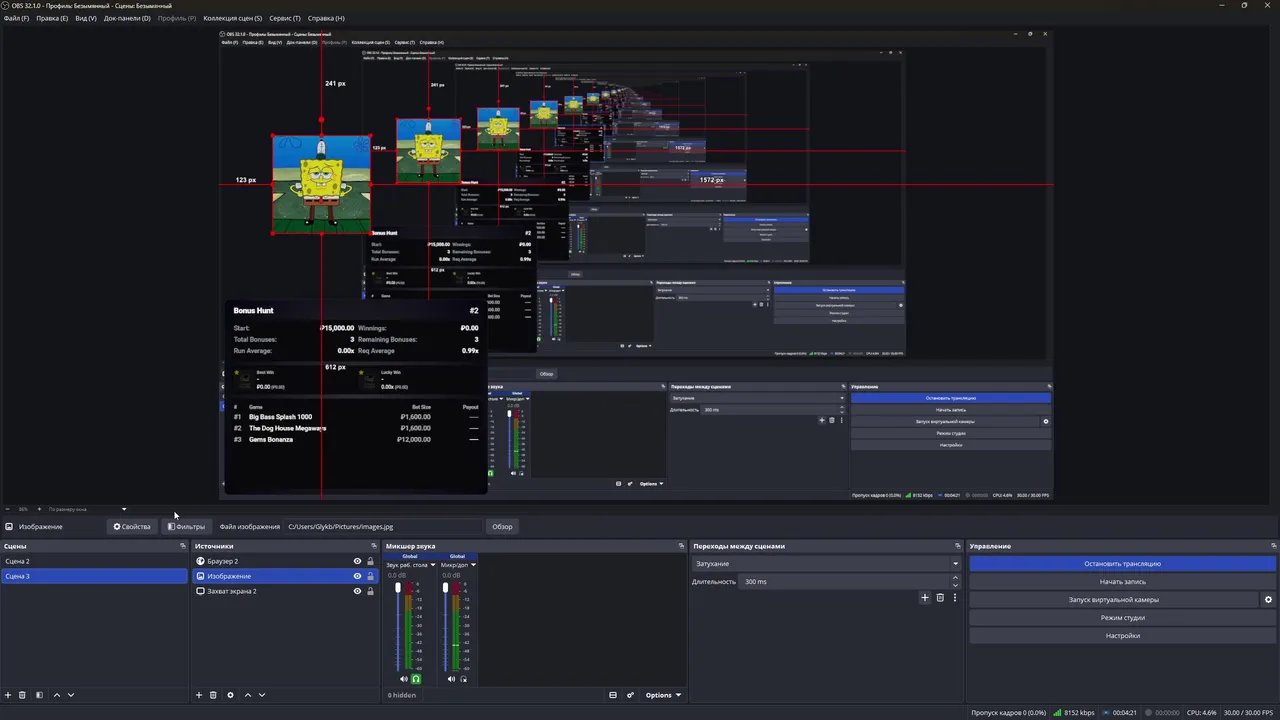Undock the Управление panel
The height and width of the screenshot is (720, 1280).
point(1273,546)
